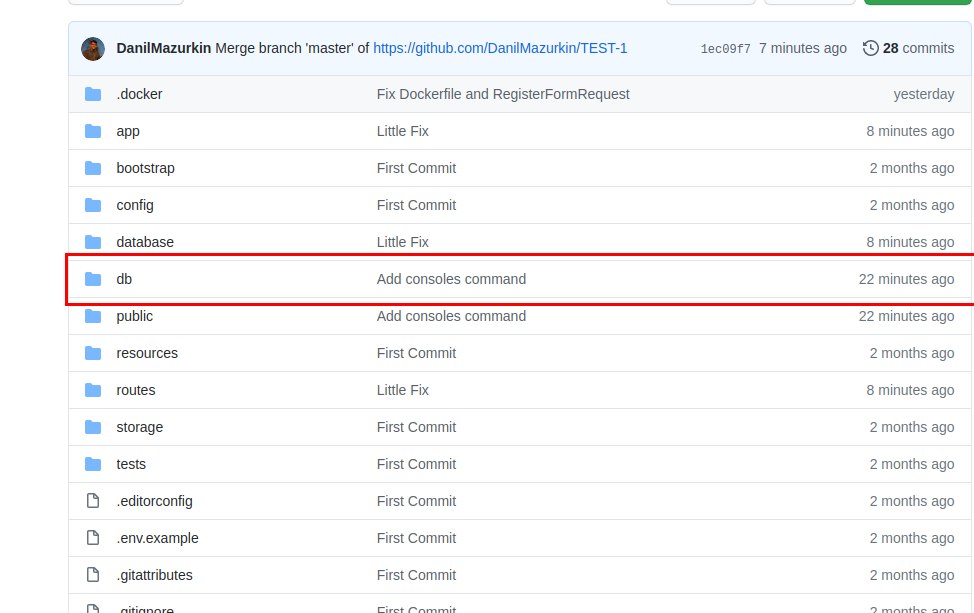Open 'First Commit' message on resources row
The image size is (974, 613).
point(416,353)
